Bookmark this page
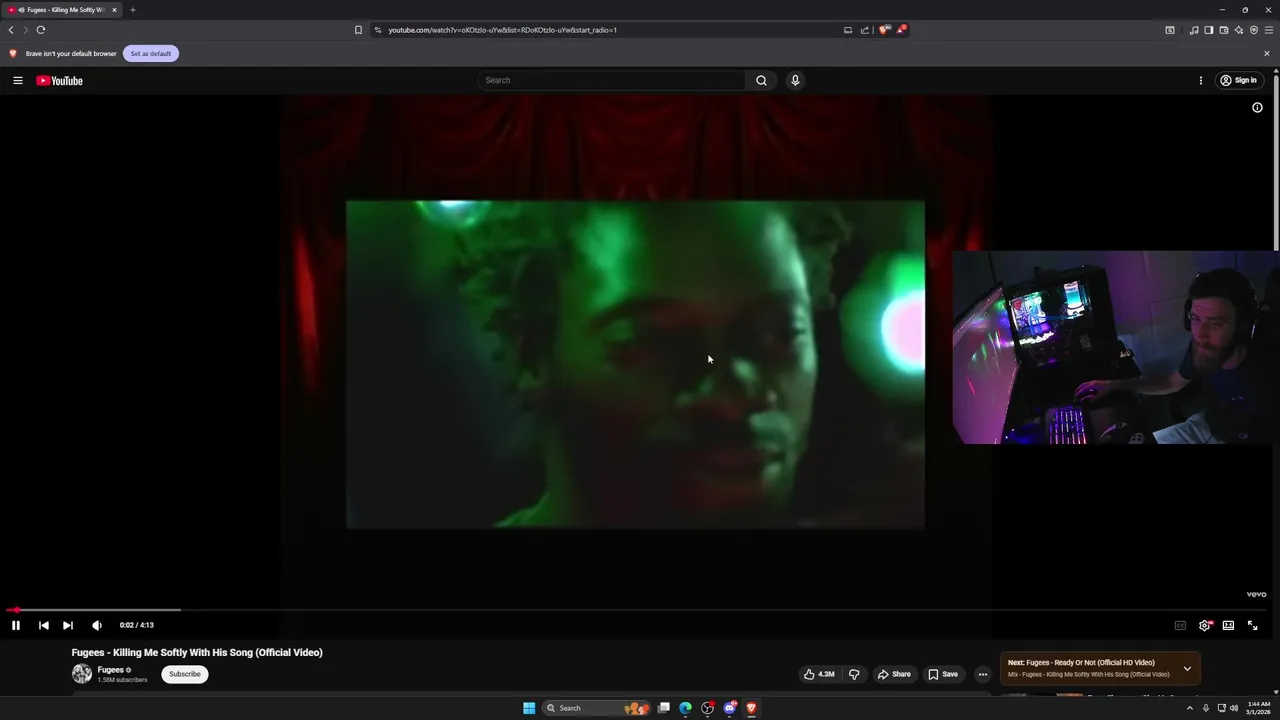This screenshot has height=720, width=1280. [358, 30]
